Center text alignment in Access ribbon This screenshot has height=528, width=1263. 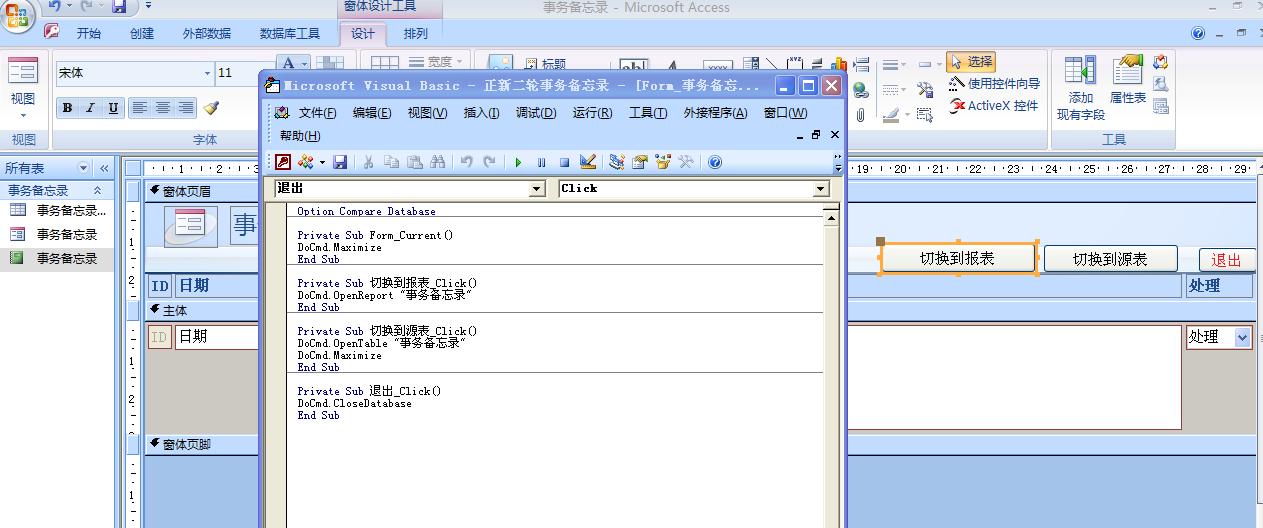(162, 108)
